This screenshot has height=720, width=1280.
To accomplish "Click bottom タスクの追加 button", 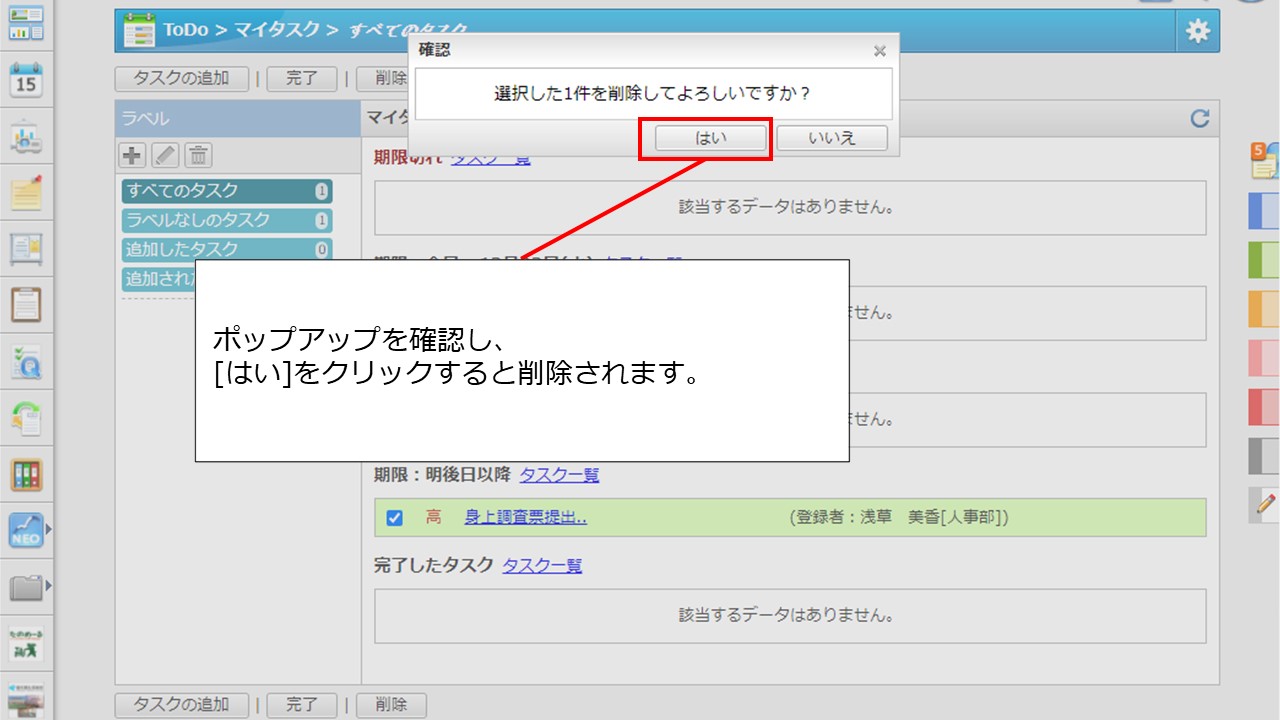I will 181,705.
